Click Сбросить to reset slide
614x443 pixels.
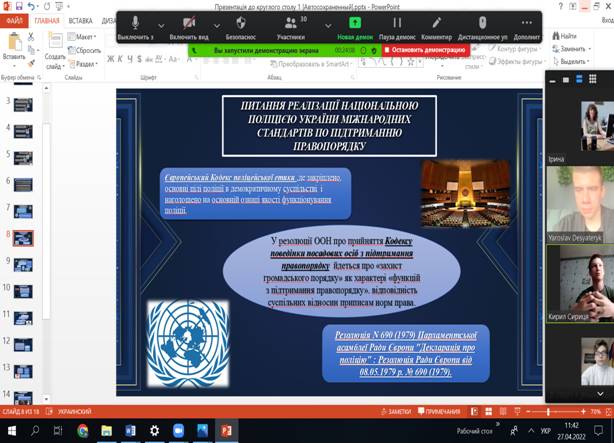[84, 50]
